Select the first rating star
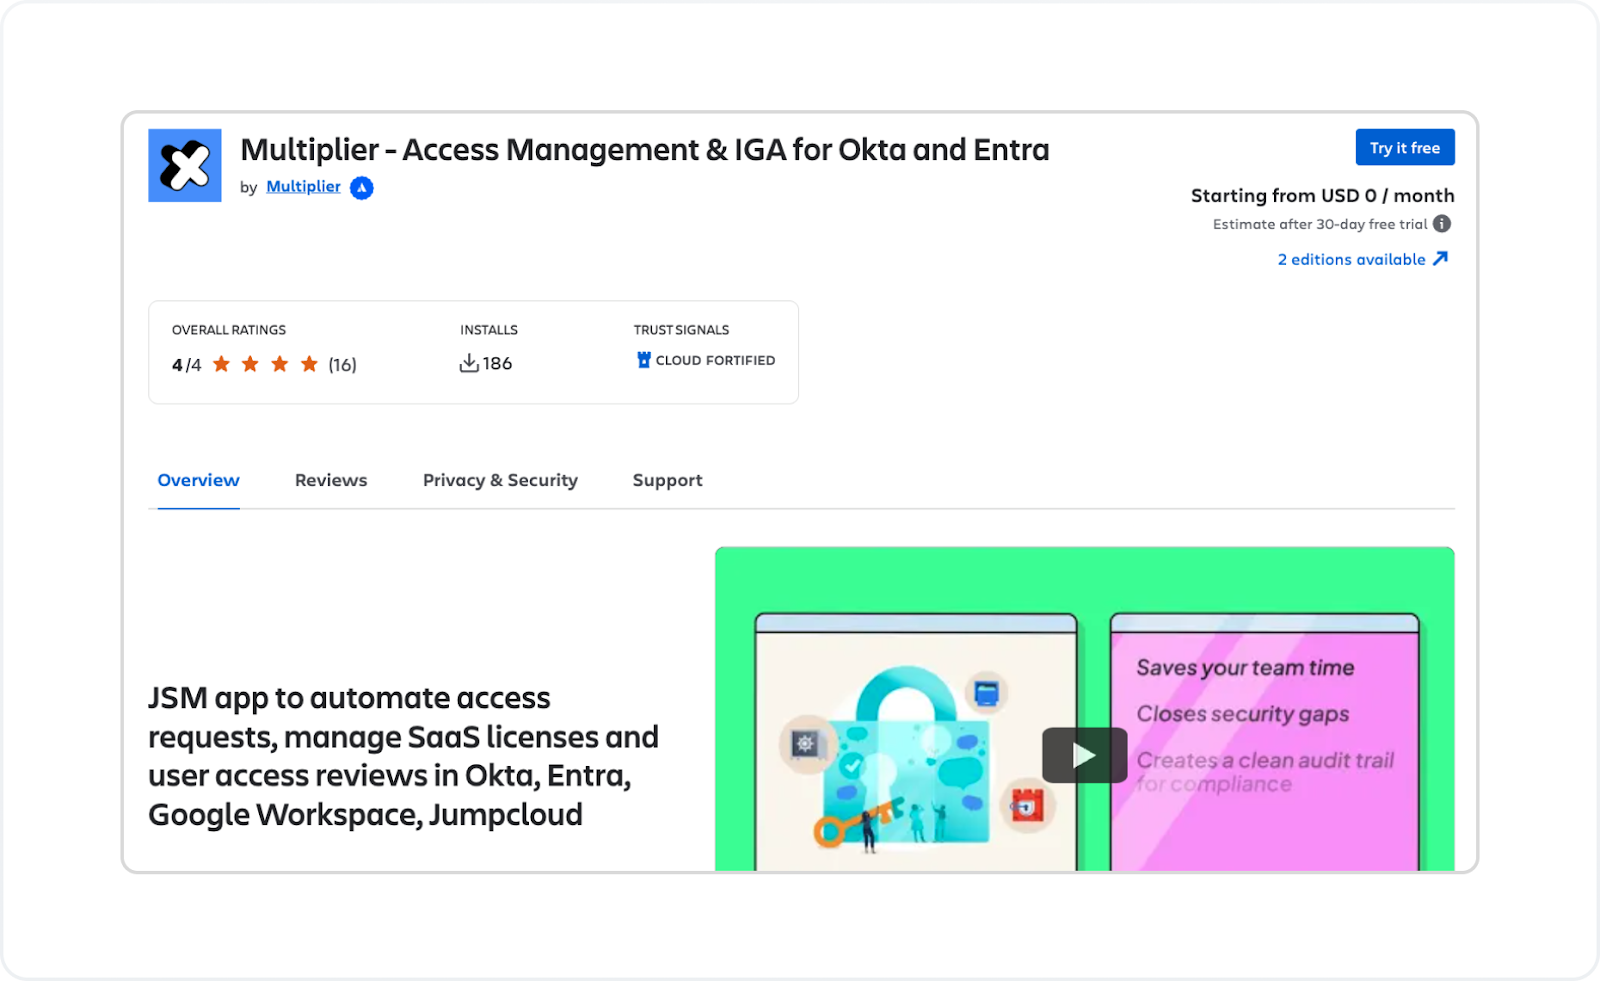1600x981 pixels. pos(221,364)
